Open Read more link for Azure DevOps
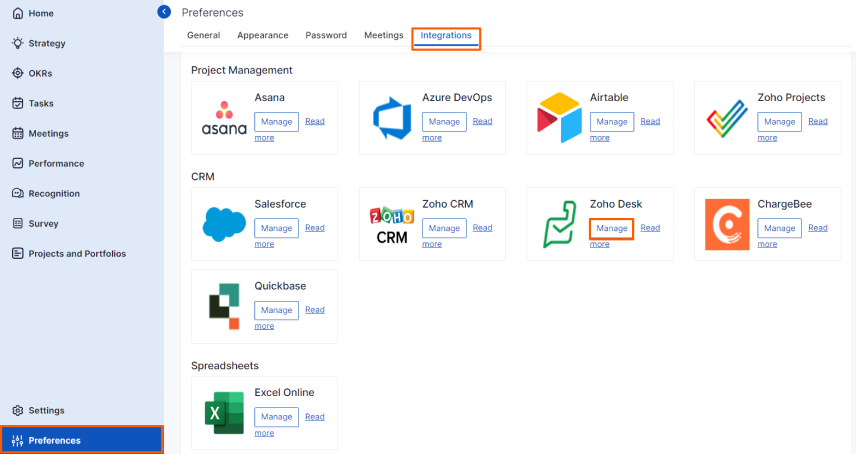 tap(482, 121)
